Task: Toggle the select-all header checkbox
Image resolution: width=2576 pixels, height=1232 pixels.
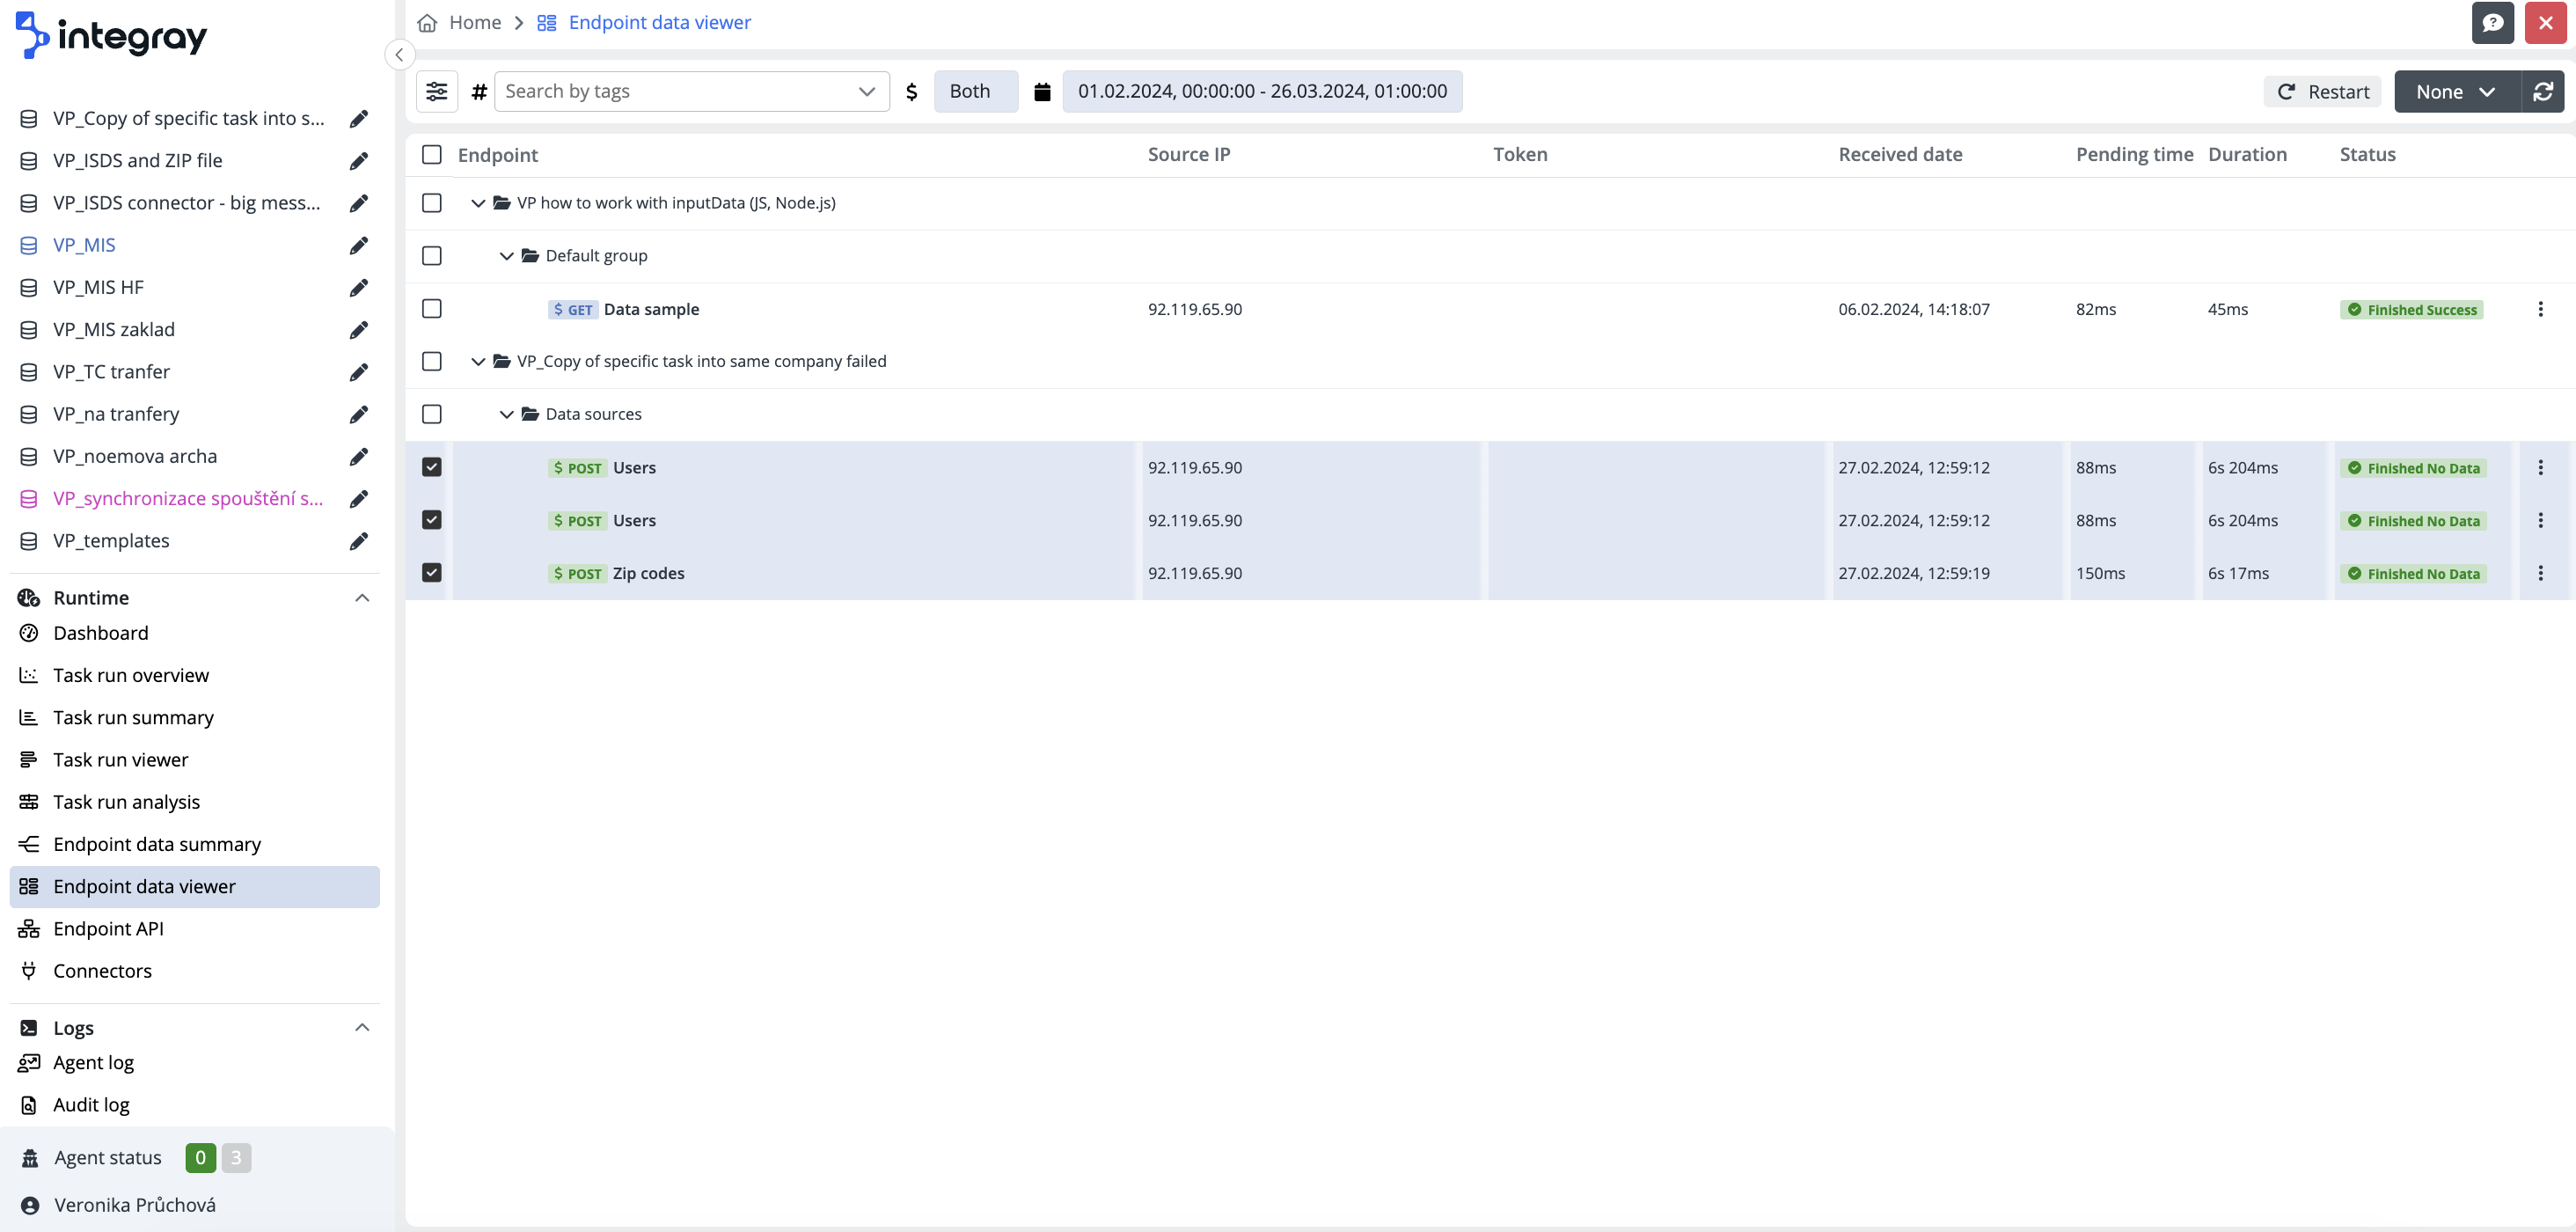Action: [x=432, y=154]
